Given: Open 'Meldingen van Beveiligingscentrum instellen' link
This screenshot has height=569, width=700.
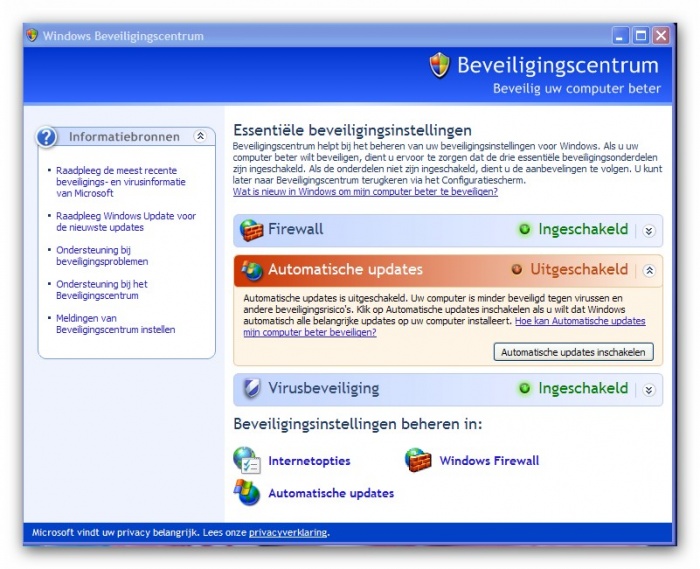Looking at the screenshot, I should tap(115, 324).
